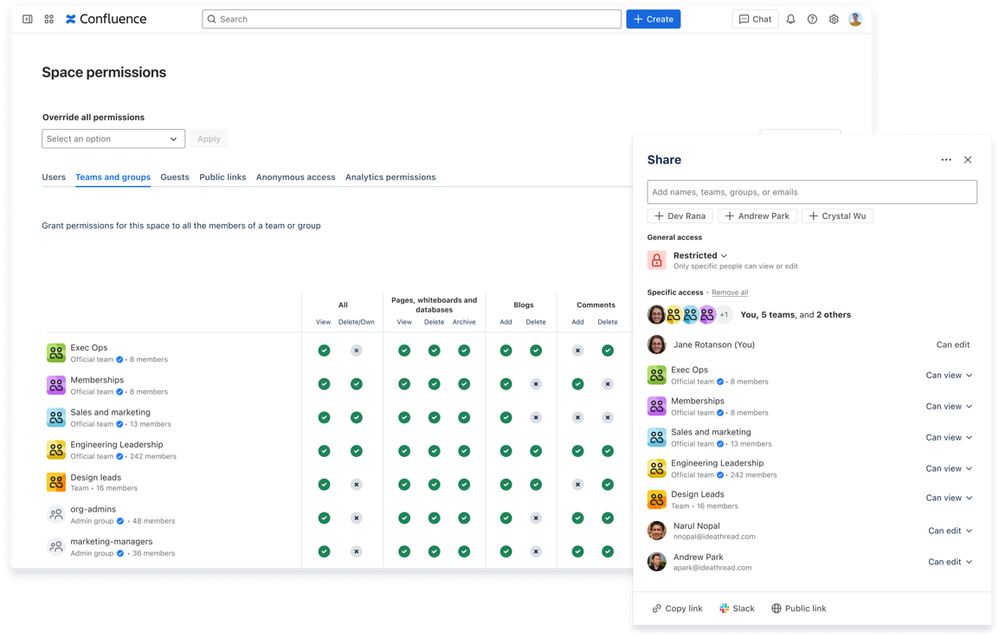
Task: Toggle marketing-managers Blogs Add permission
Action: point(506,552)
